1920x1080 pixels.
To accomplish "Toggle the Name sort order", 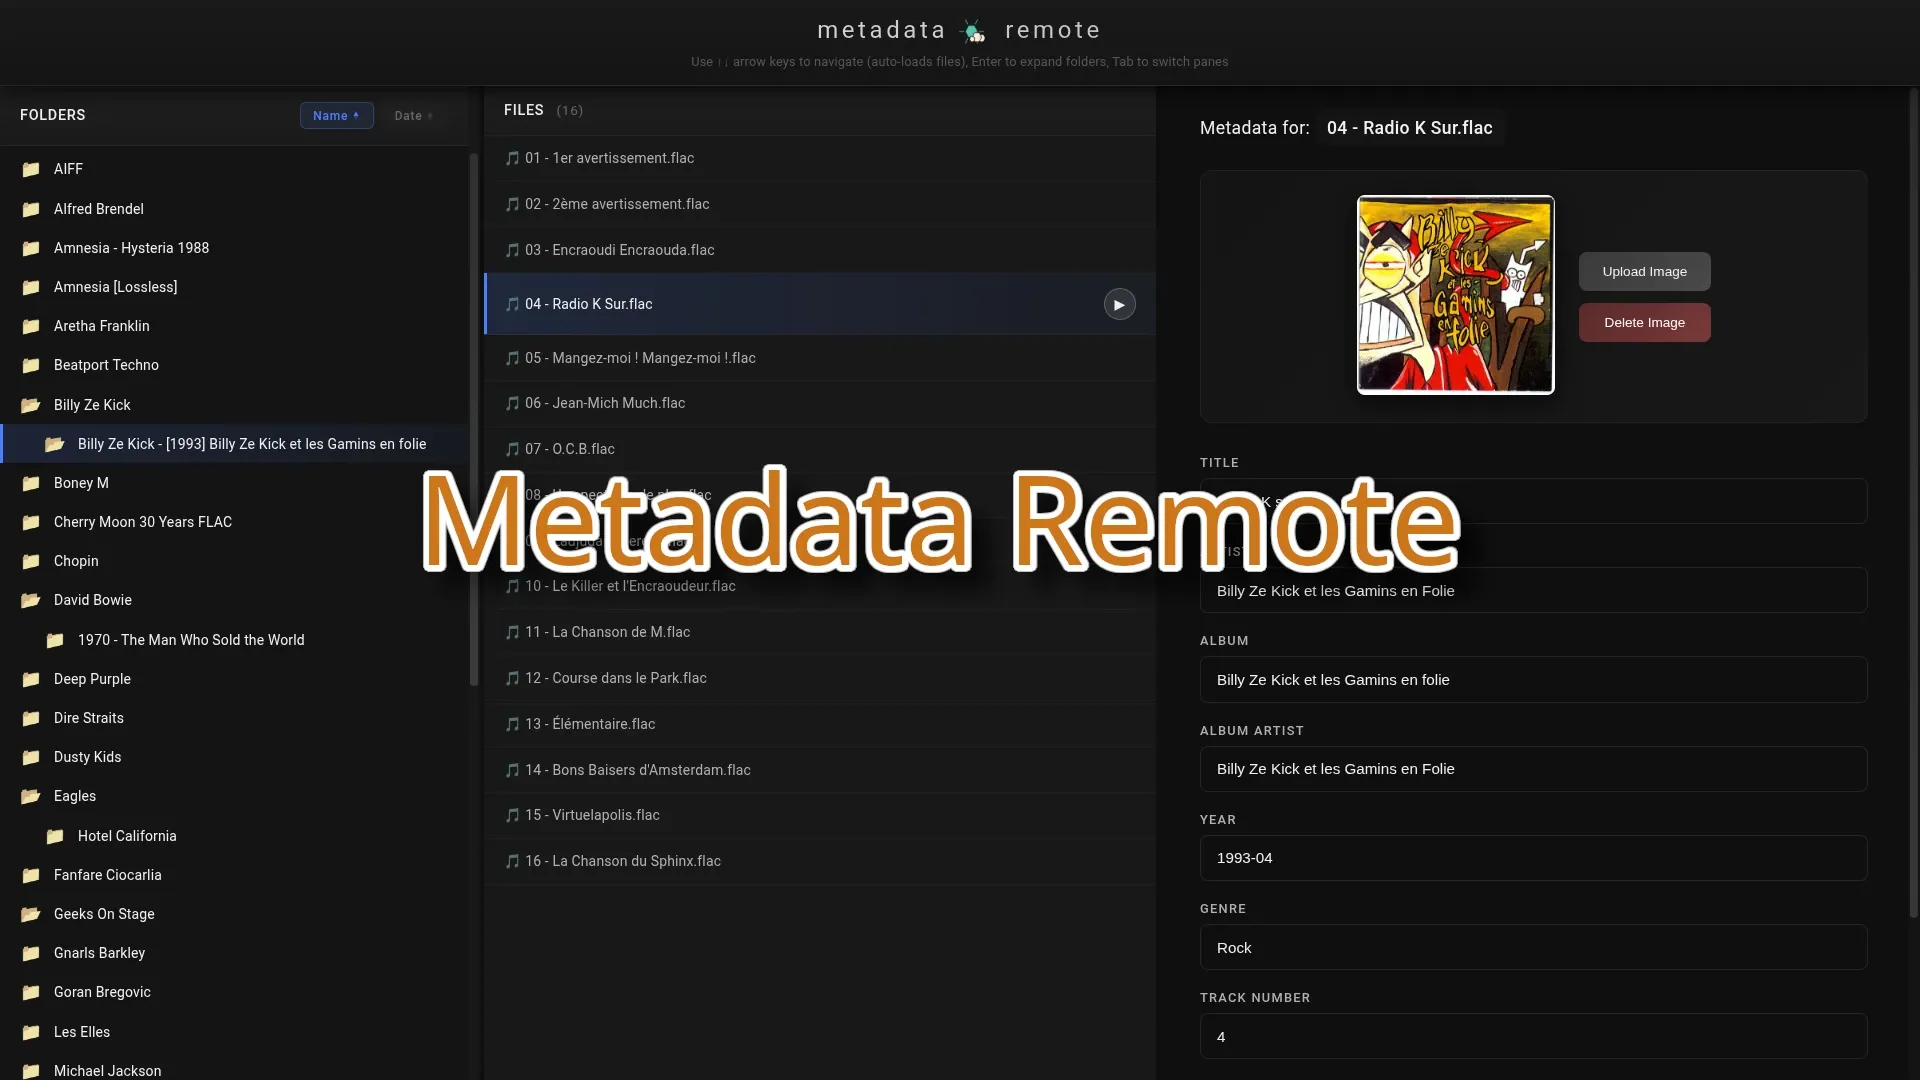I will point(336,115).
